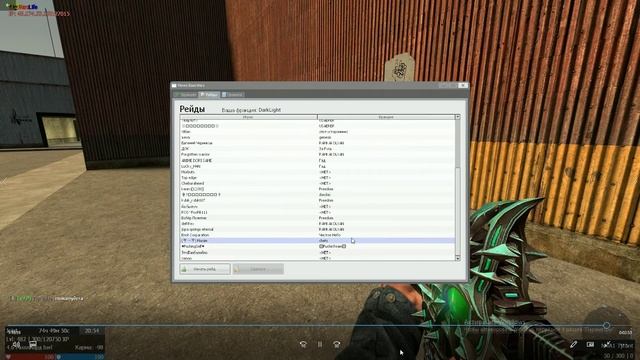Select the Brick Corporation player row
The width and height of the screenshot is (640, 360).
pos(318,235)
